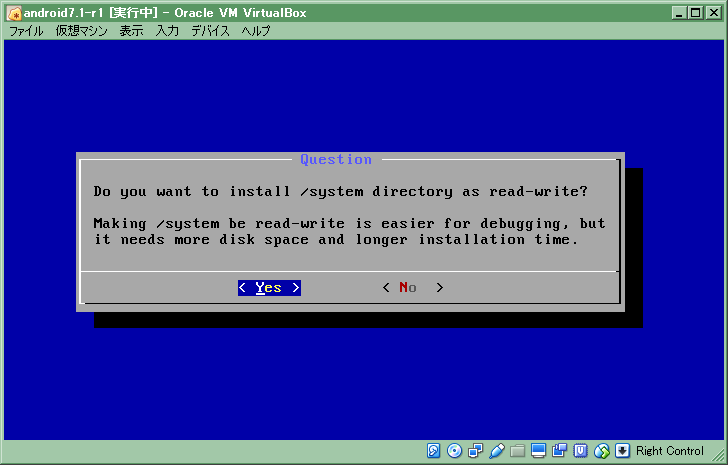This screenshot has height=465, width=728.
Task: Open the 表示 menu
Action: coord(131,31)
